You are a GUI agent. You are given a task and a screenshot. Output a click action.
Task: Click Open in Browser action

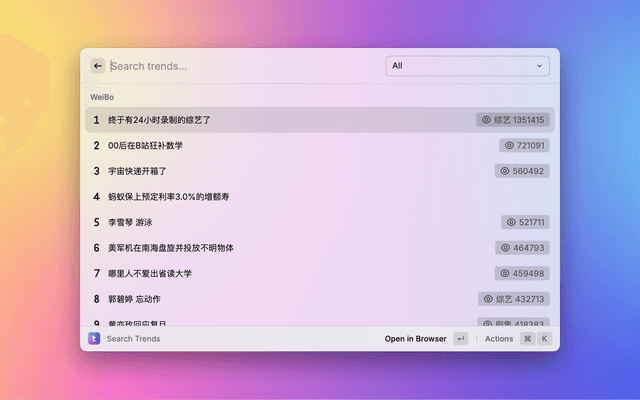point(416,339)
